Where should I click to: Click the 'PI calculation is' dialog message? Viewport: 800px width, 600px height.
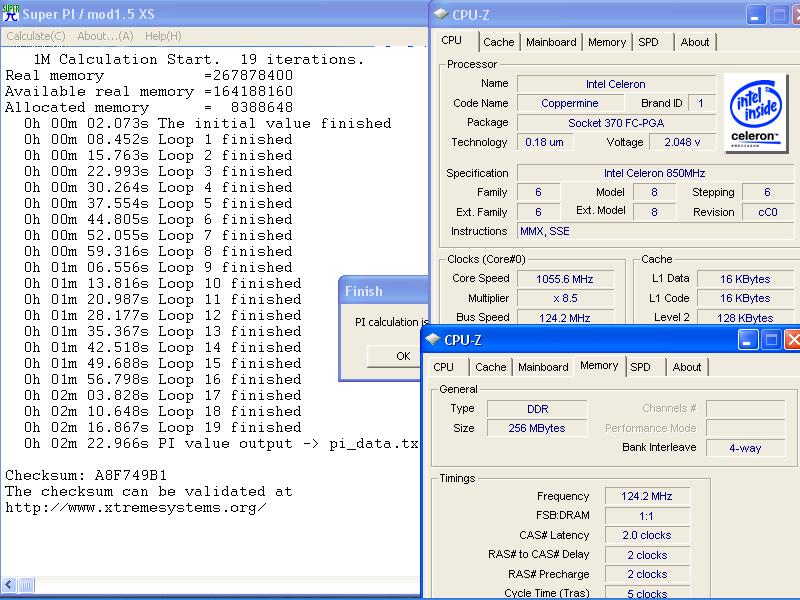coord(391,322)
